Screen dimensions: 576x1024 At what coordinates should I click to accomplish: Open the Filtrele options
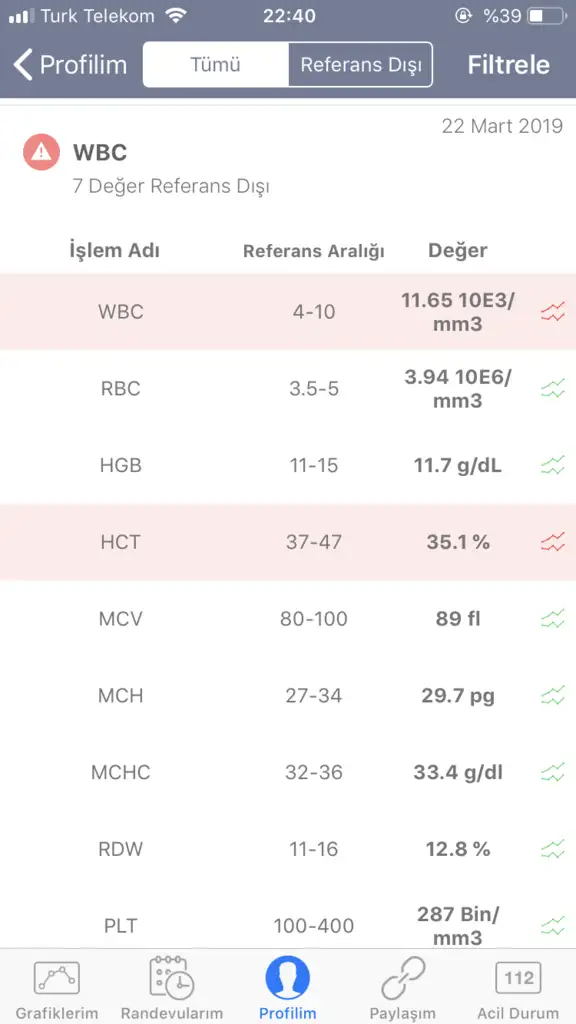(509, 65)
